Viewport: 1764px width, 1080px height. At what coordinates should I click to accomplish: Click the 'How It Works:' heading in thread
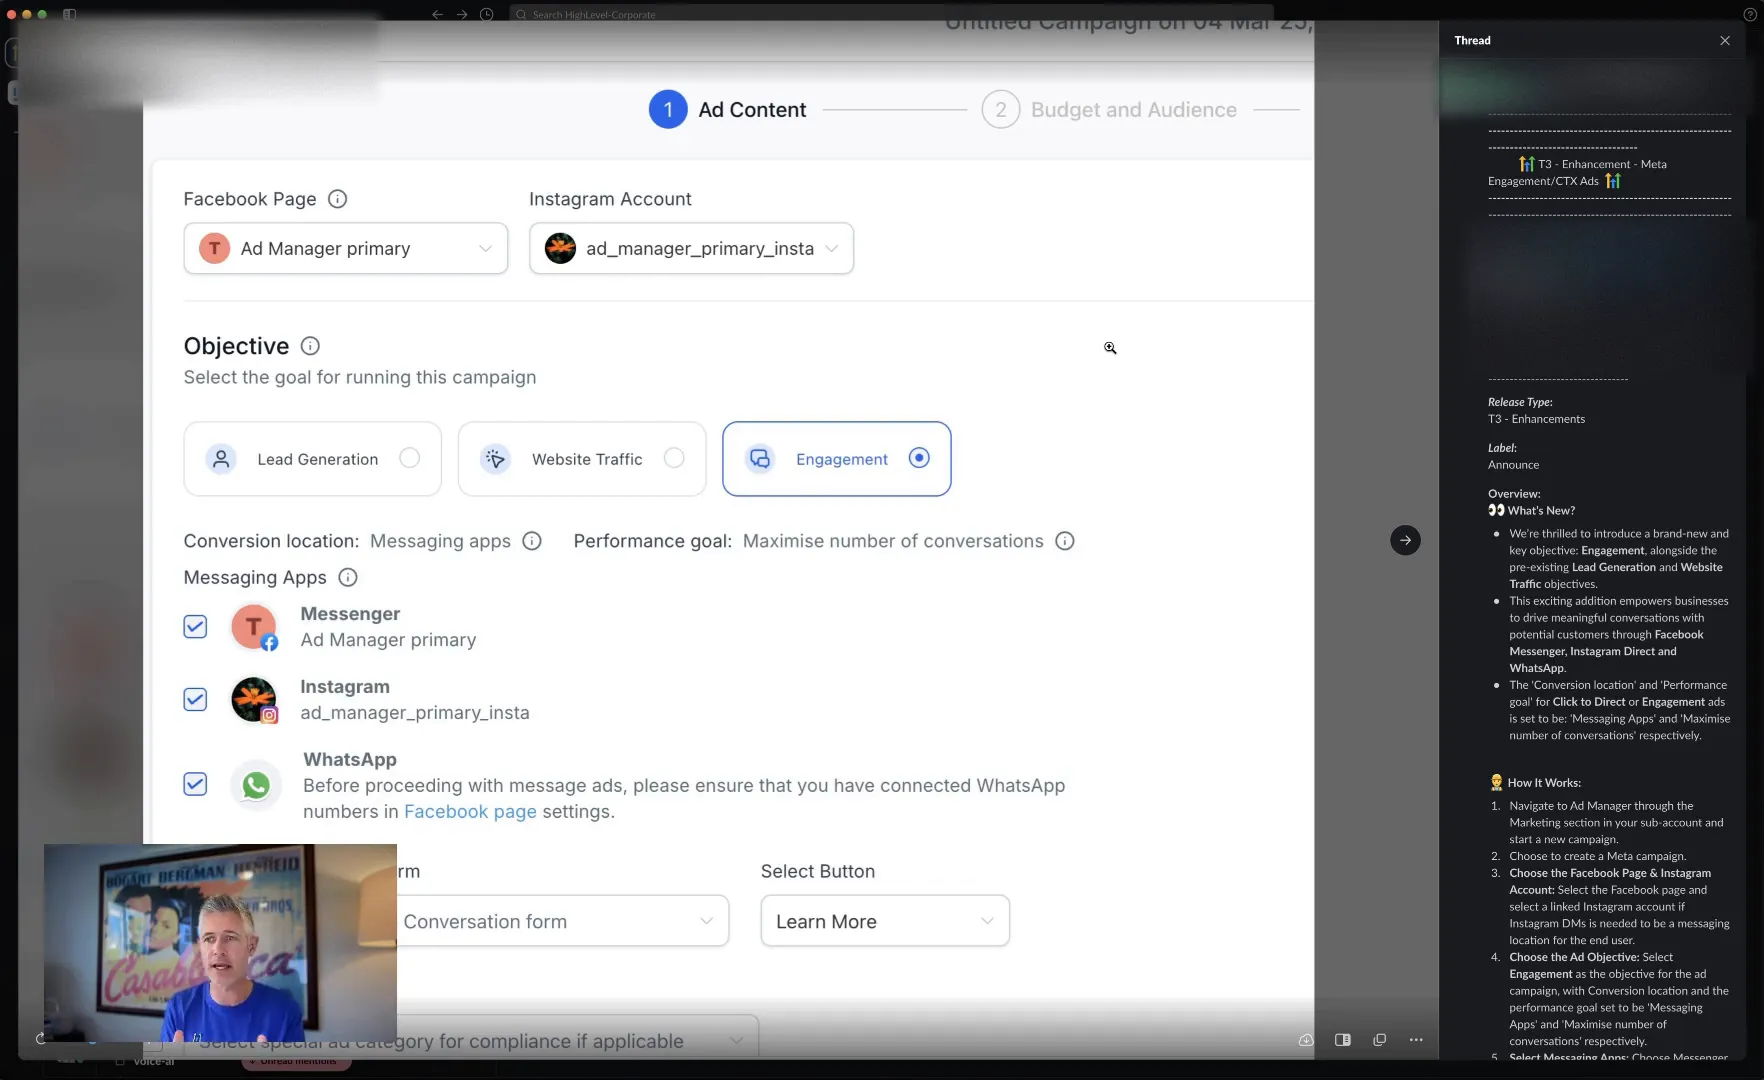(1544, 783)
